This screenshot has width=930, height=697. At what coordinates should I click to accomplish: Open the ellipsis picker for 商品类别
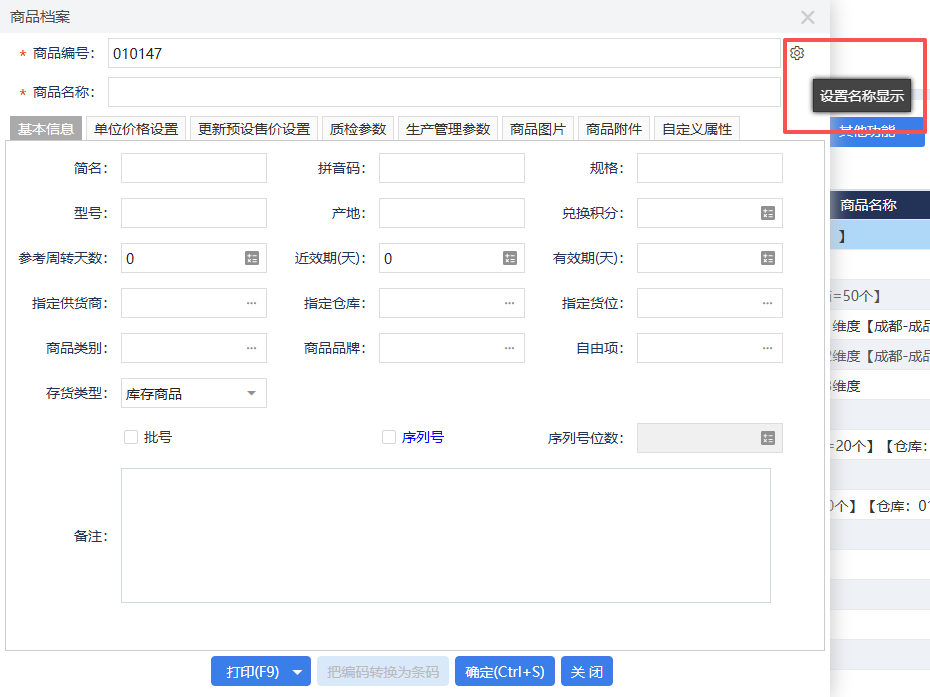coord(254,347)
